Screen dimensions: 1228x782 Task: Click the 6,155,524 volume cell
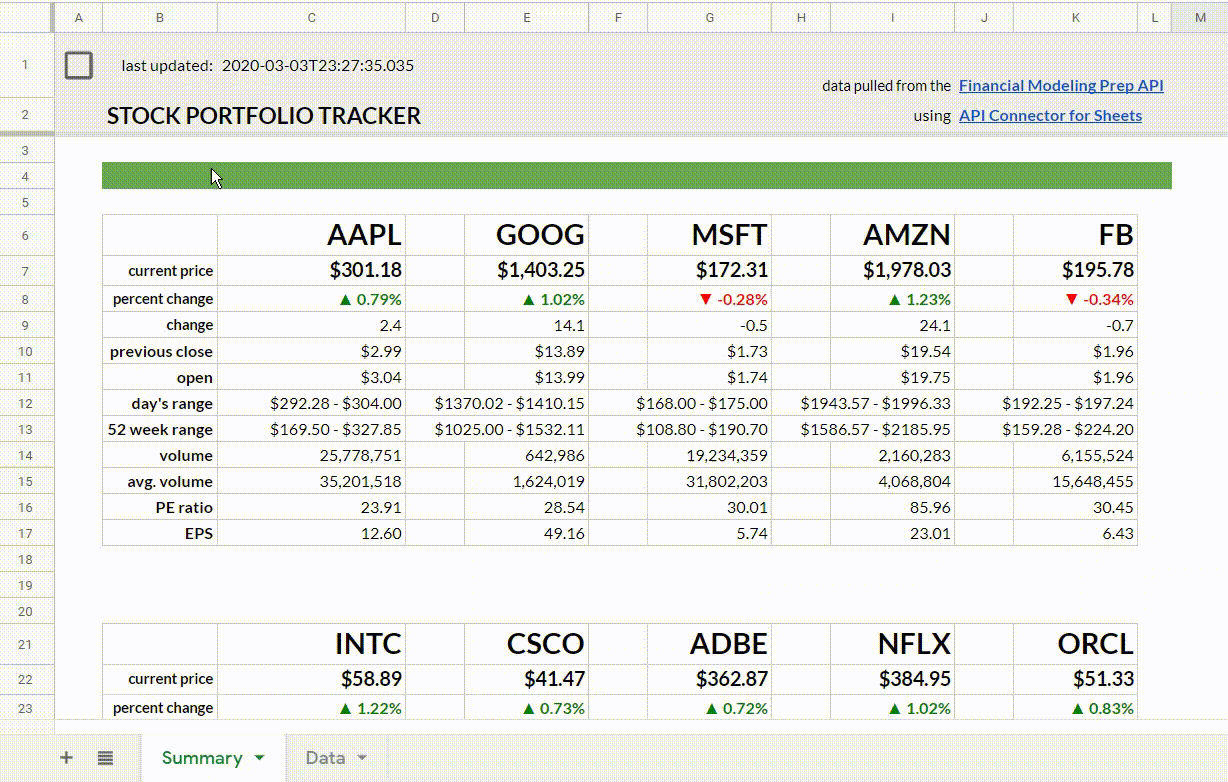click(x=1075, y=455)
